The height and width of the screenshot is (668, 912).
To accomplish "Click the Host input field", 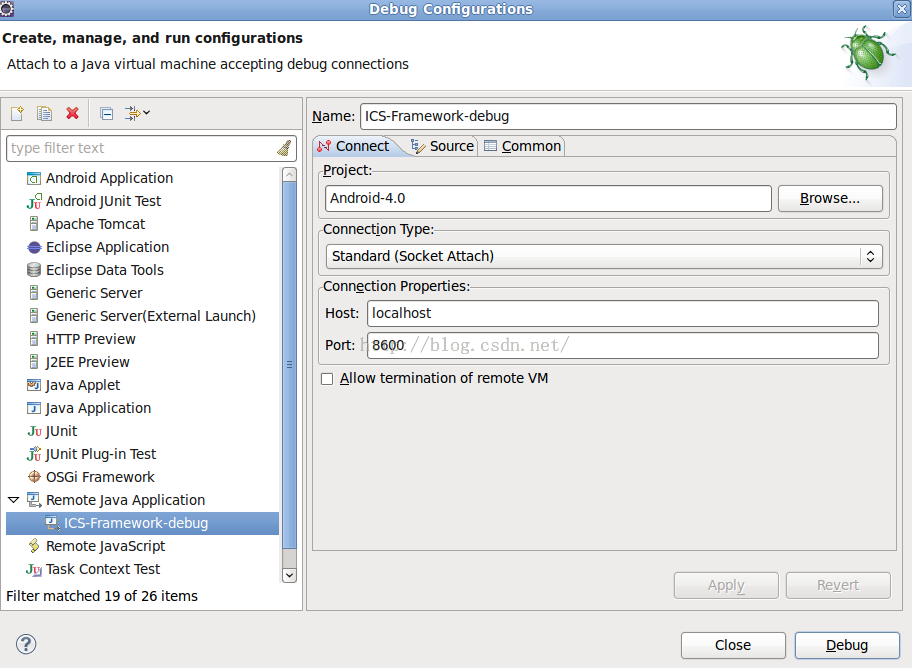I will pos(622,313).
